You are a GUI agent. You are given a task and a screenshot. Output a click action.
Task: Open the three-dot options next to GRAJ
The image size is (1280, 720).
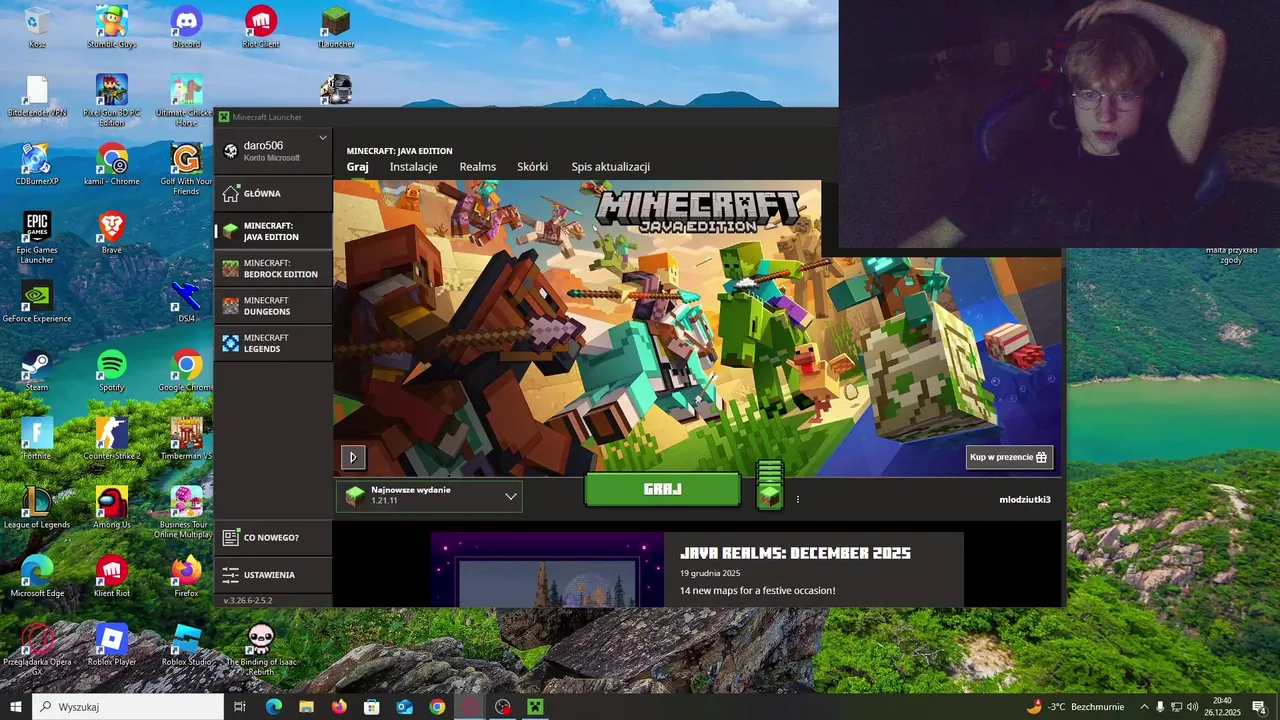click(797, 499)
